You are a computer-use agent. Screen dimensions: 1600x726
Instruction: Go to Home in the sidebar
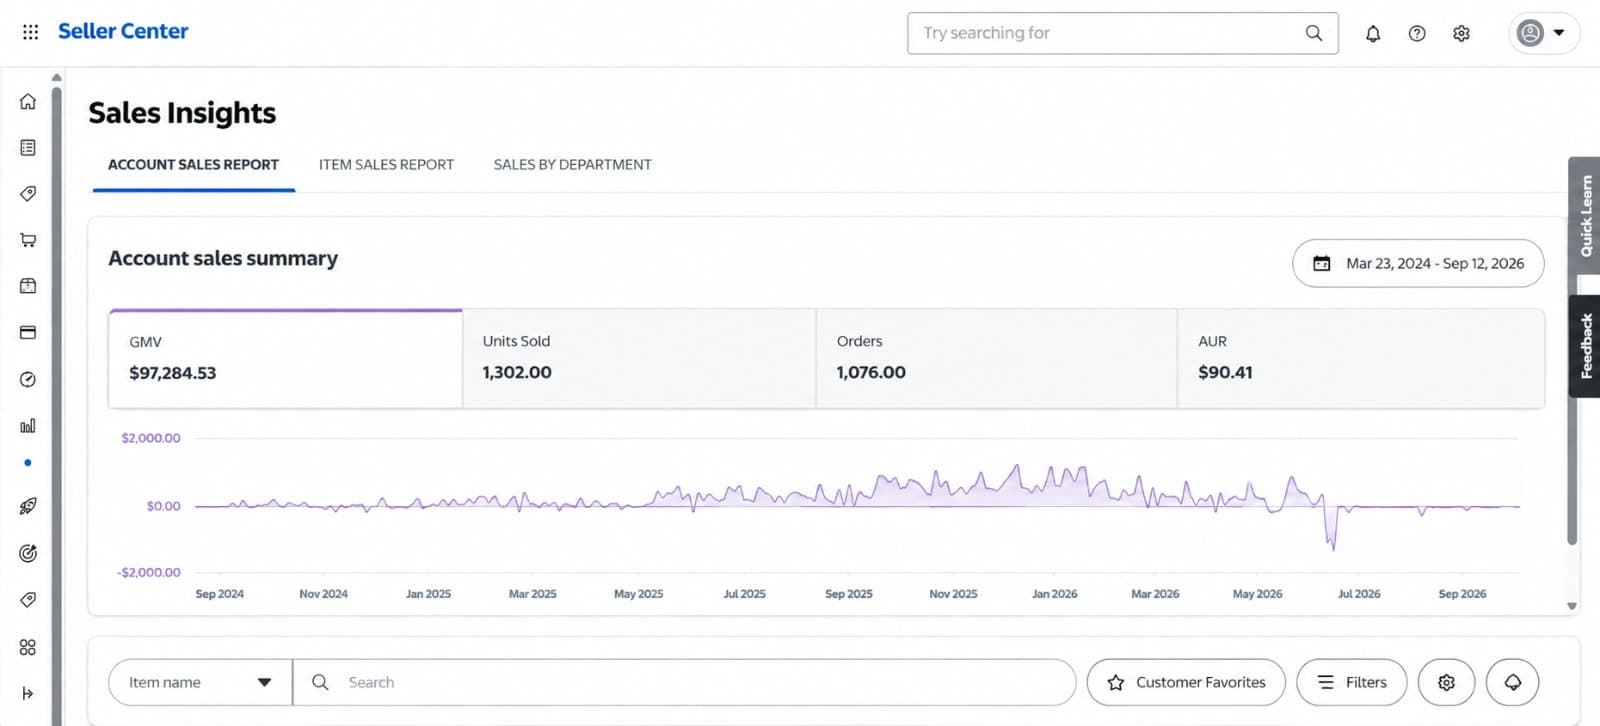28,101
